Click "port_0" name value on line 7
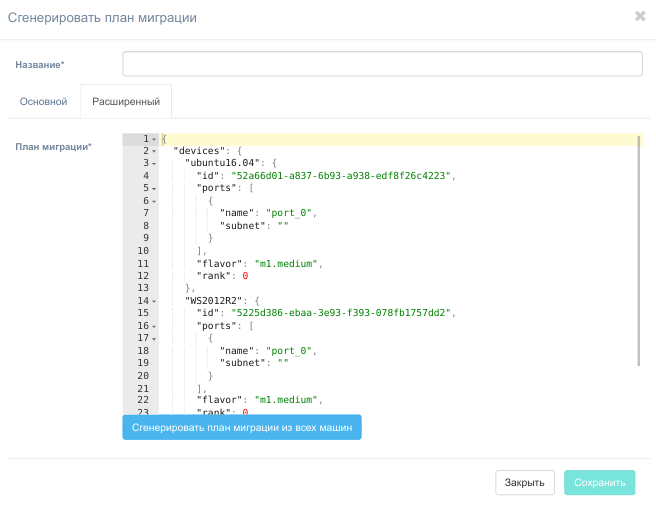Screen dimensions: 656x523 tap(289, 213)
